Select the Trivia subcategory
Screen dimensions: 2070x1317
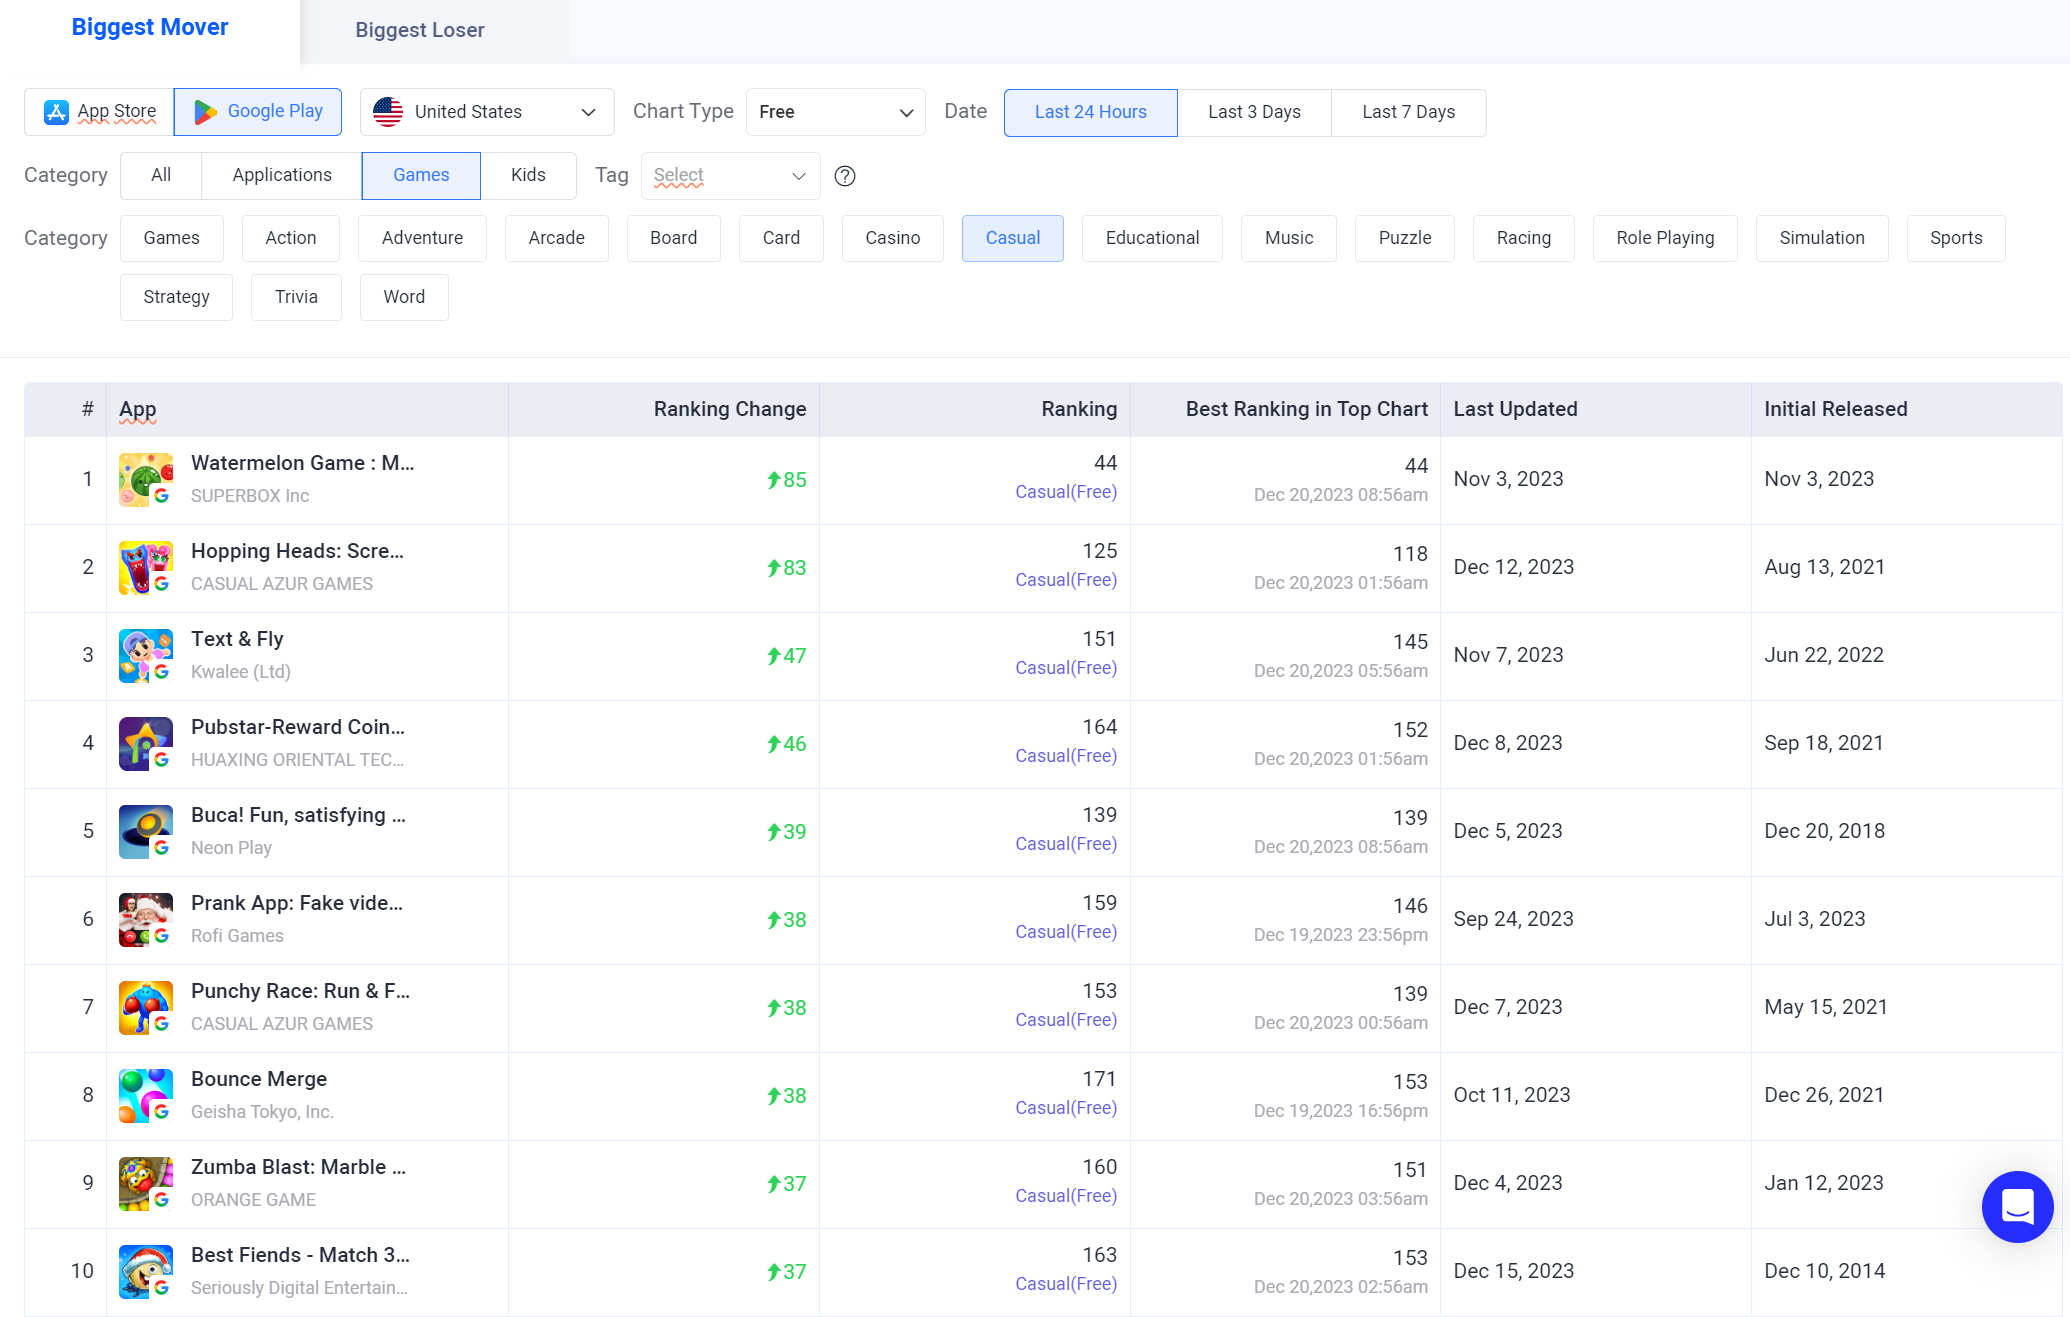click(x=296, y=297)
